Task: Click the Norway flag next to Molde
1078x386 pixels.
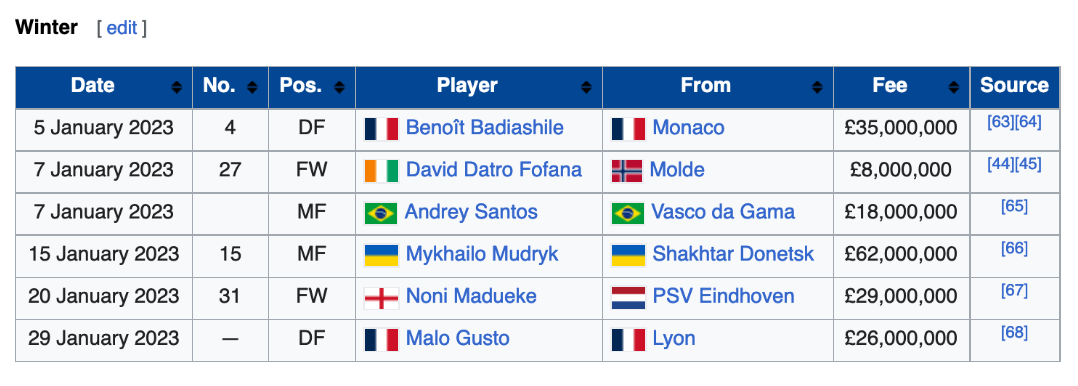Action: (627, 171)
